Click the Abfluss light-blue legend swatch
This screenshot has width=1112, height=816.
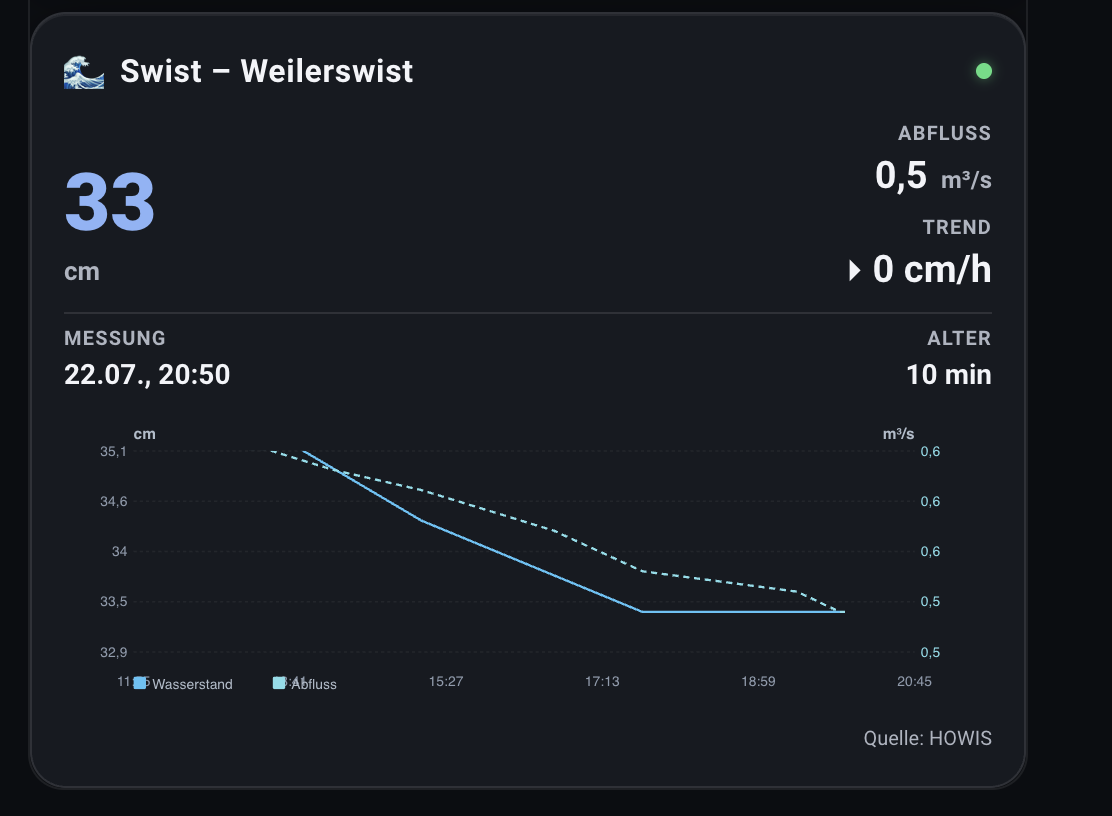pos(279,683)
